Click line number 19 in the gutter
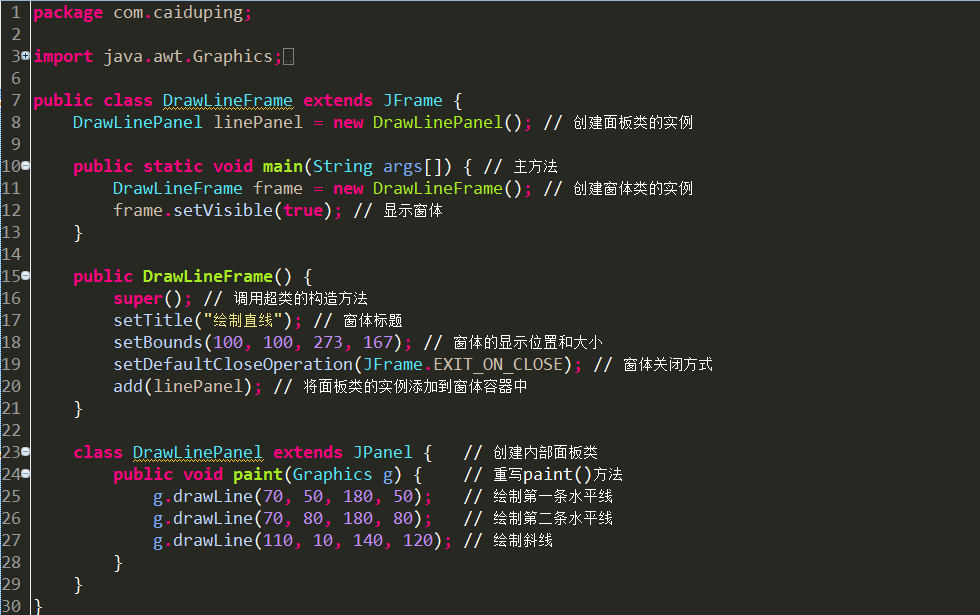The height and width of the screenshot is (615, 980). point(11,364)
